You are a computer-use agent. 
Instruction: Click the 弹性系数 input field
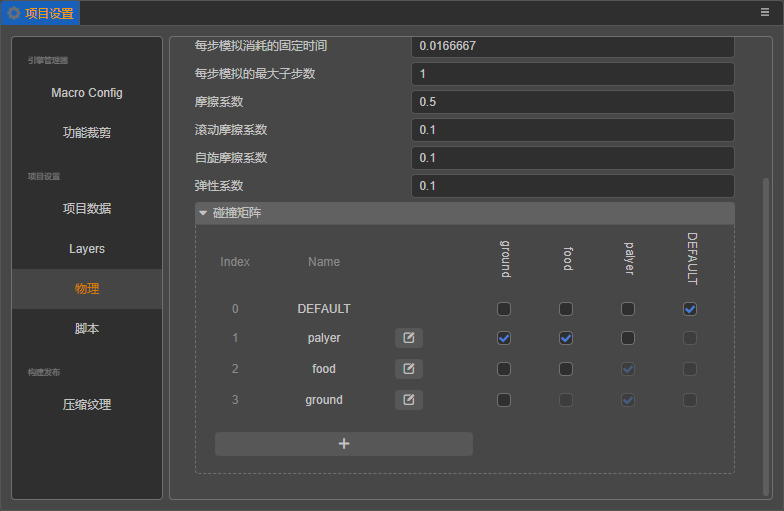pyautogui.click(x=572, y=186)
